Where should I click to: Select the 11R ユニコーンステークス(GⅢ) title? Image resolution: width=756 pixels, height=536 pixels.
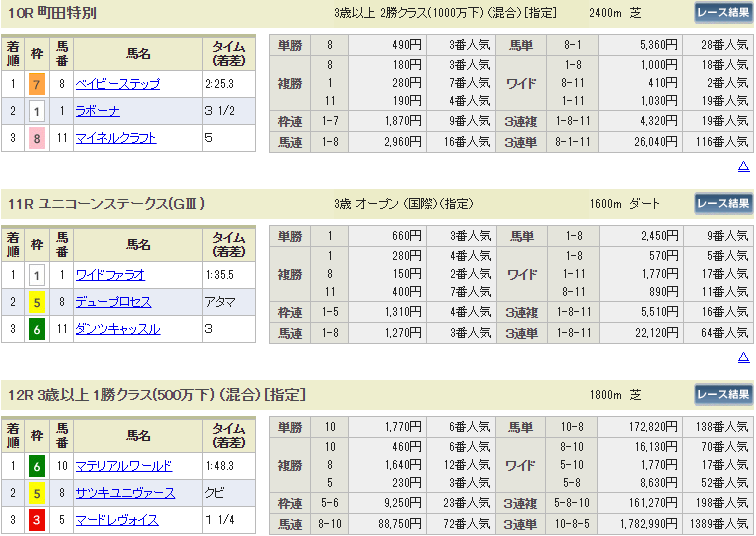[106, 204]
